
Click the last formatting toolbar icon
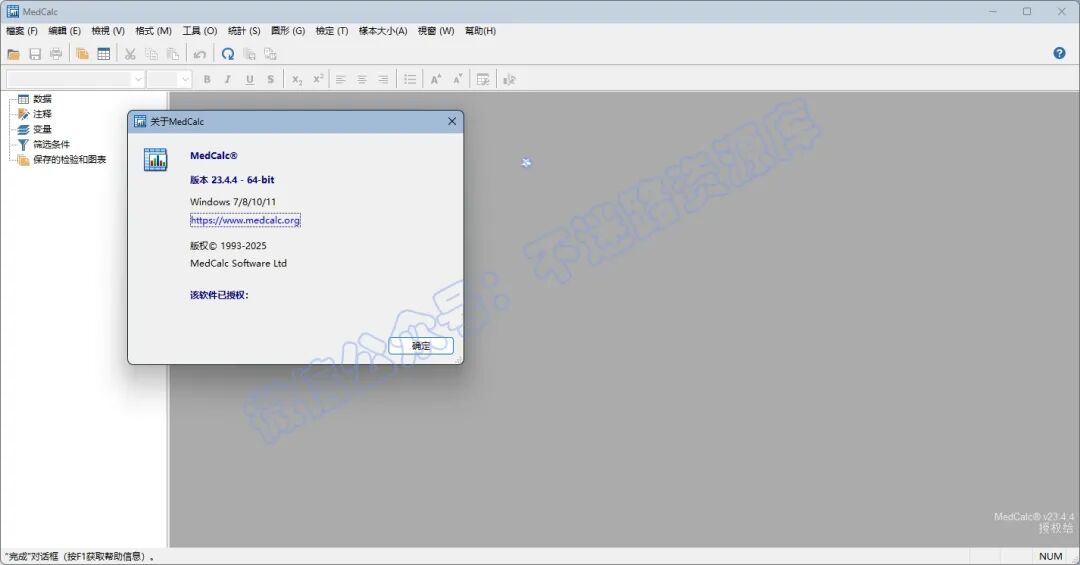(x=509, y=79)
